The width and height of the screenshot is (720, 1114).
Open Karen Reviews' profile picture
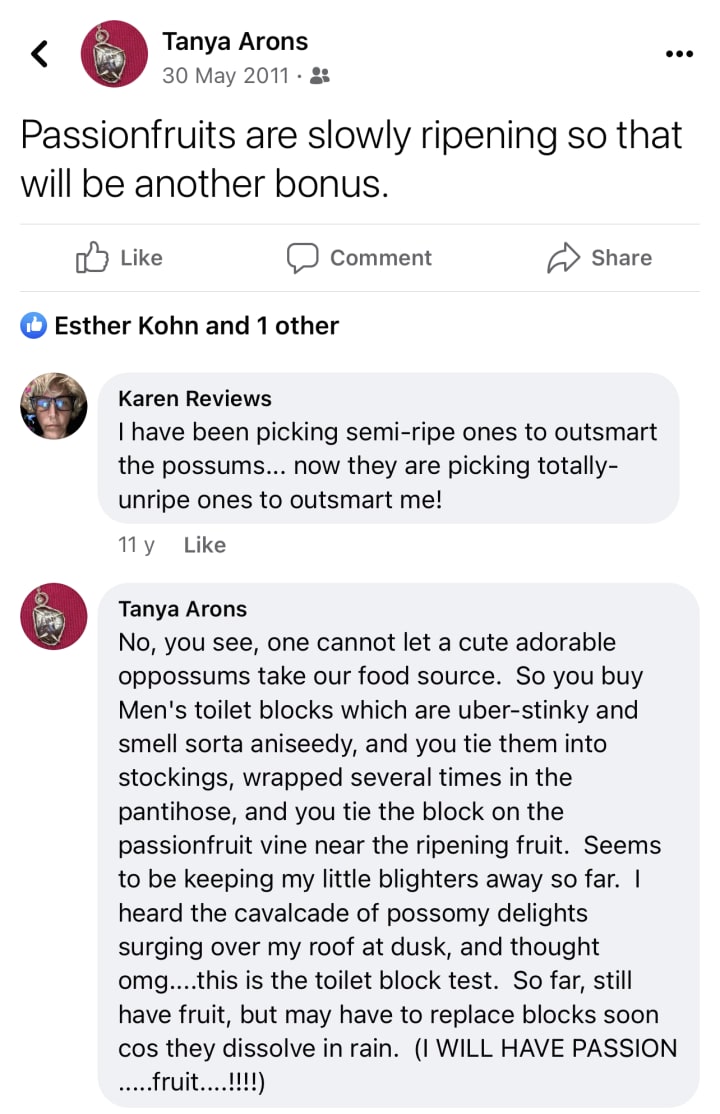[54, 407]
